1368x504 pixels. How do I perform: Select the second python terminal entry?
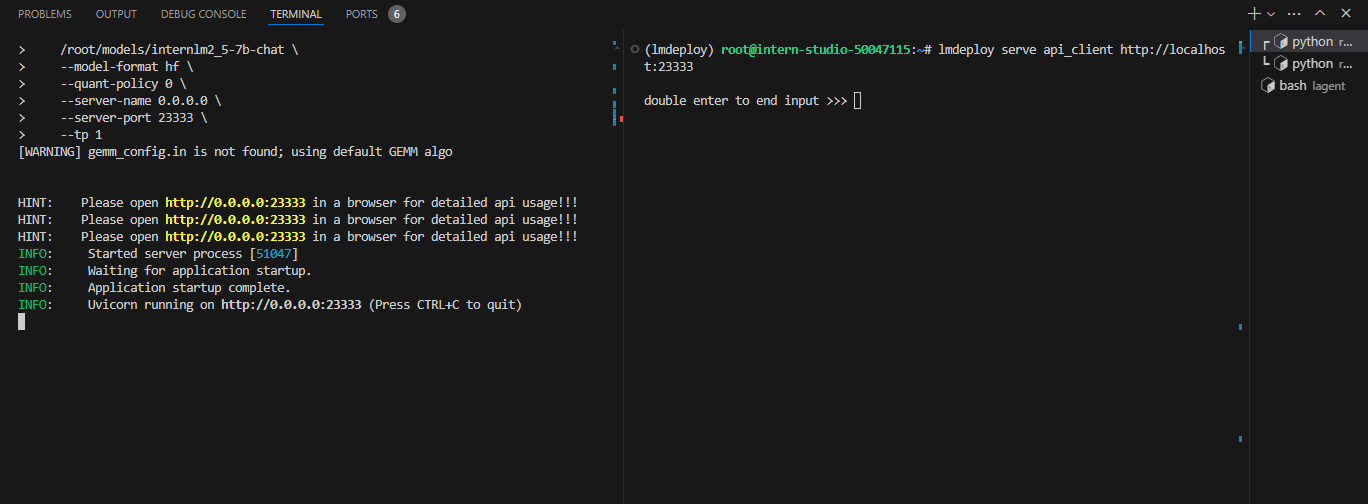(x=1309, y=64)
